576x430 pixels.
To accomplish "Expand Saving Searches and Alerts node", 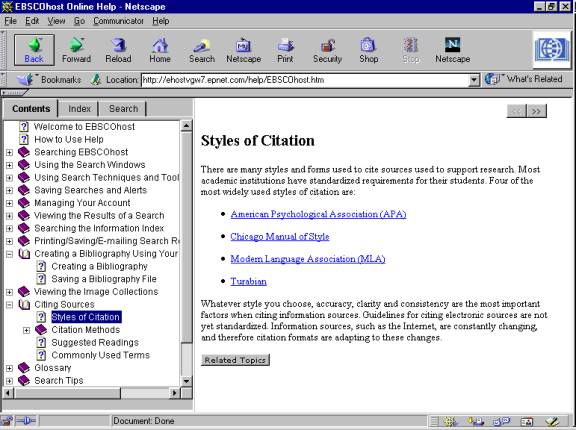I will [9, 191].
